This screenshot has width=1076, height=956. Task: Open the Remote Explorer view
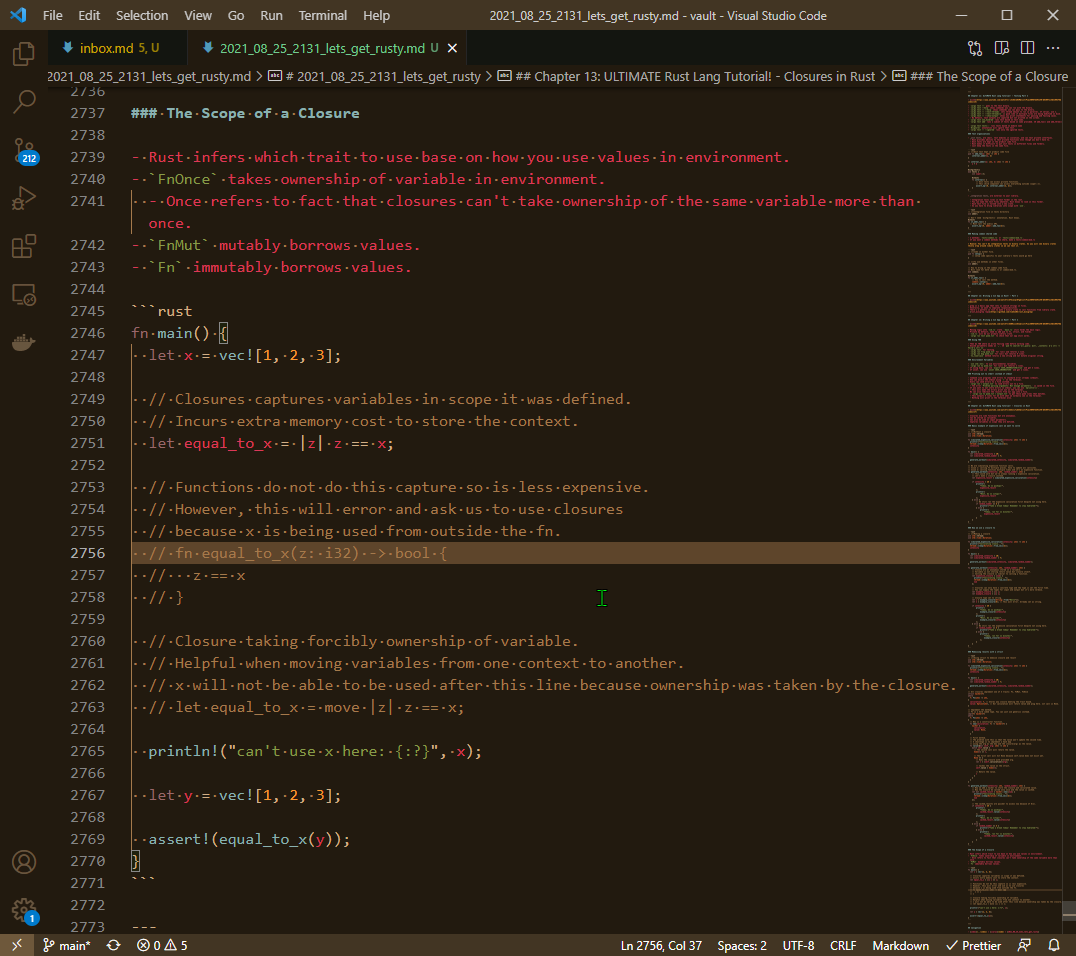(23, 295)
